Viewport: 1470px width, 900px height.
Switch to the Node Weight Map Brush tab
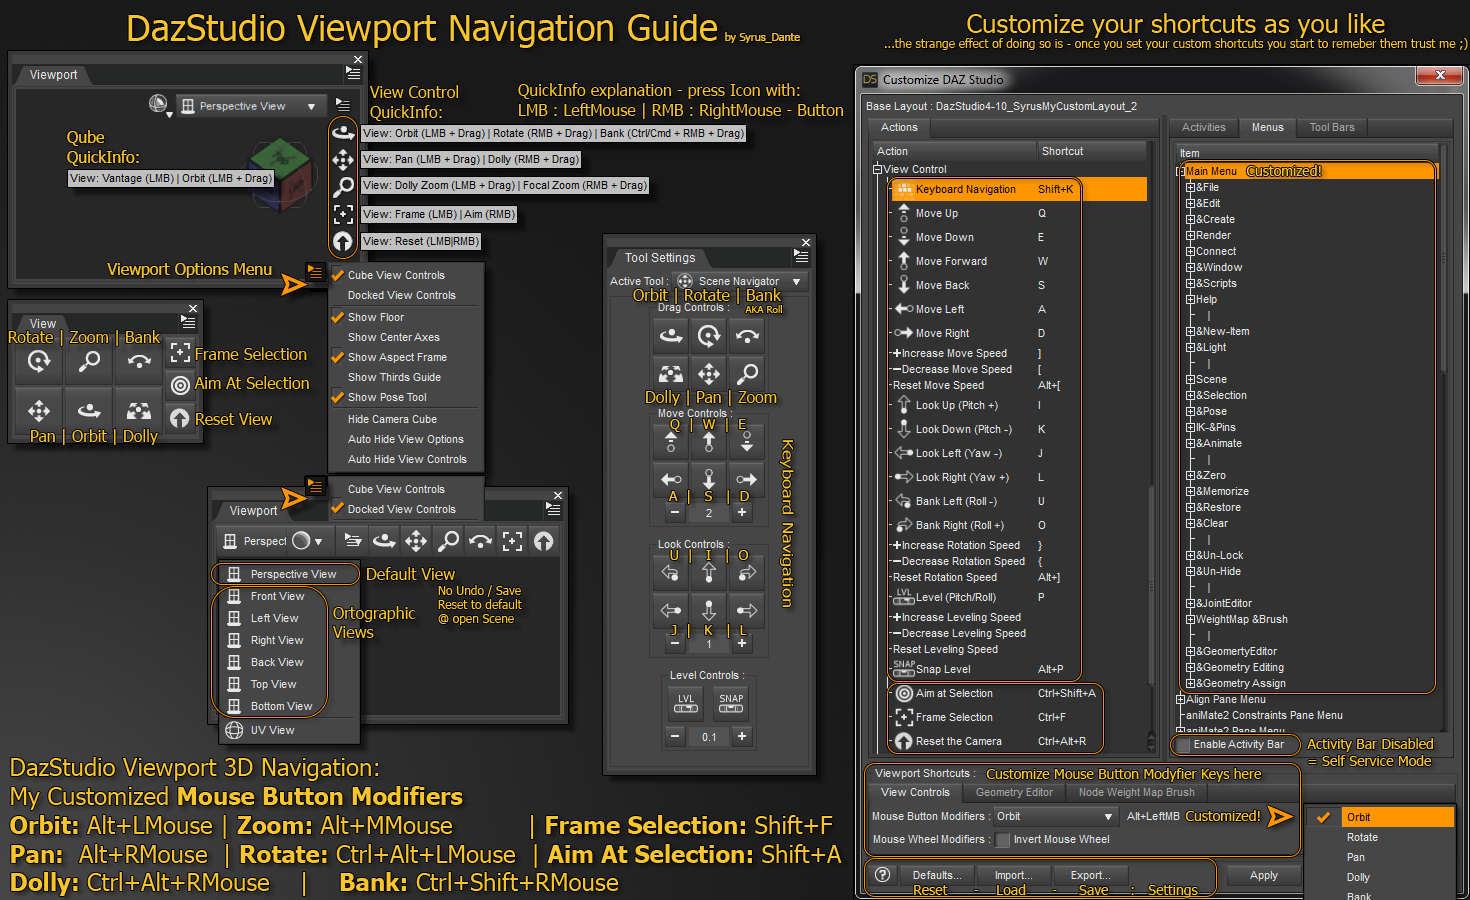click(1136, 792)
